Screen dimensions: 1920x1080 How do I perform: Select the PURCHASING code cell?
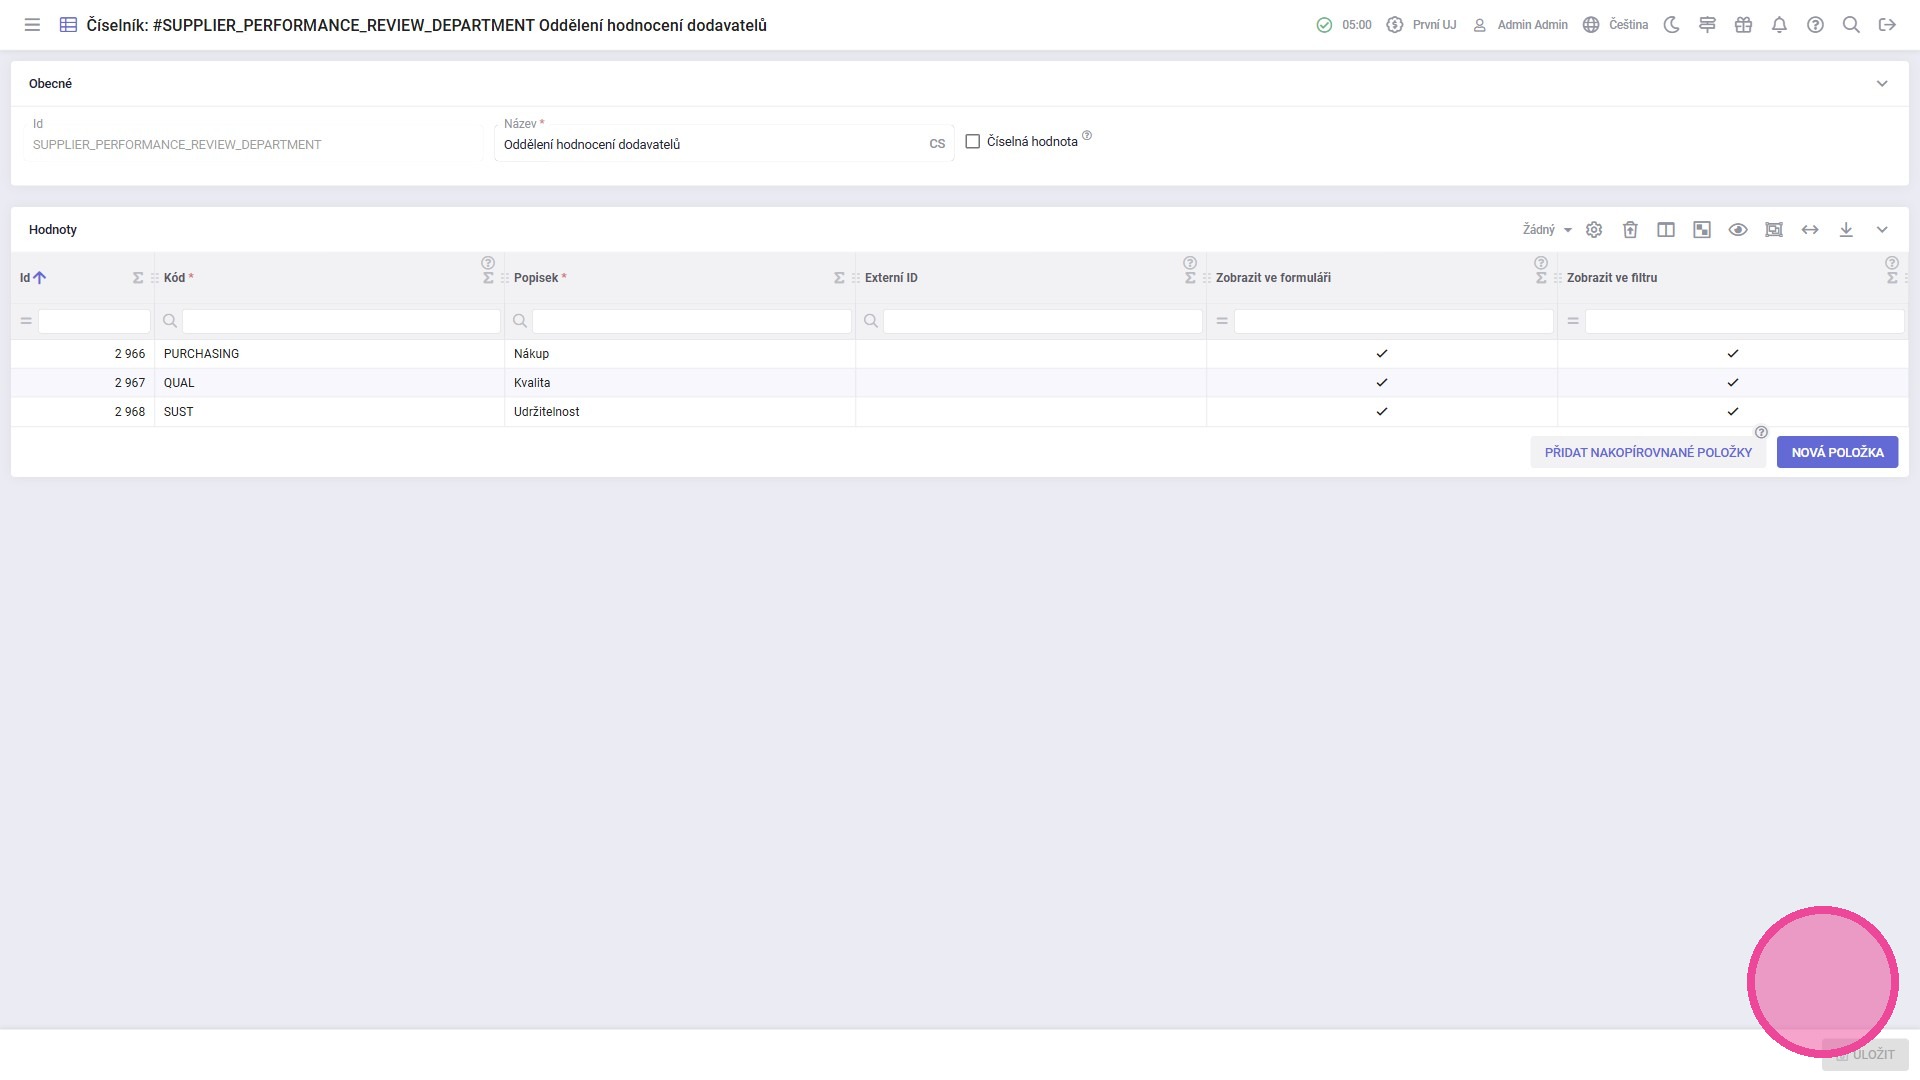[330, 354]
